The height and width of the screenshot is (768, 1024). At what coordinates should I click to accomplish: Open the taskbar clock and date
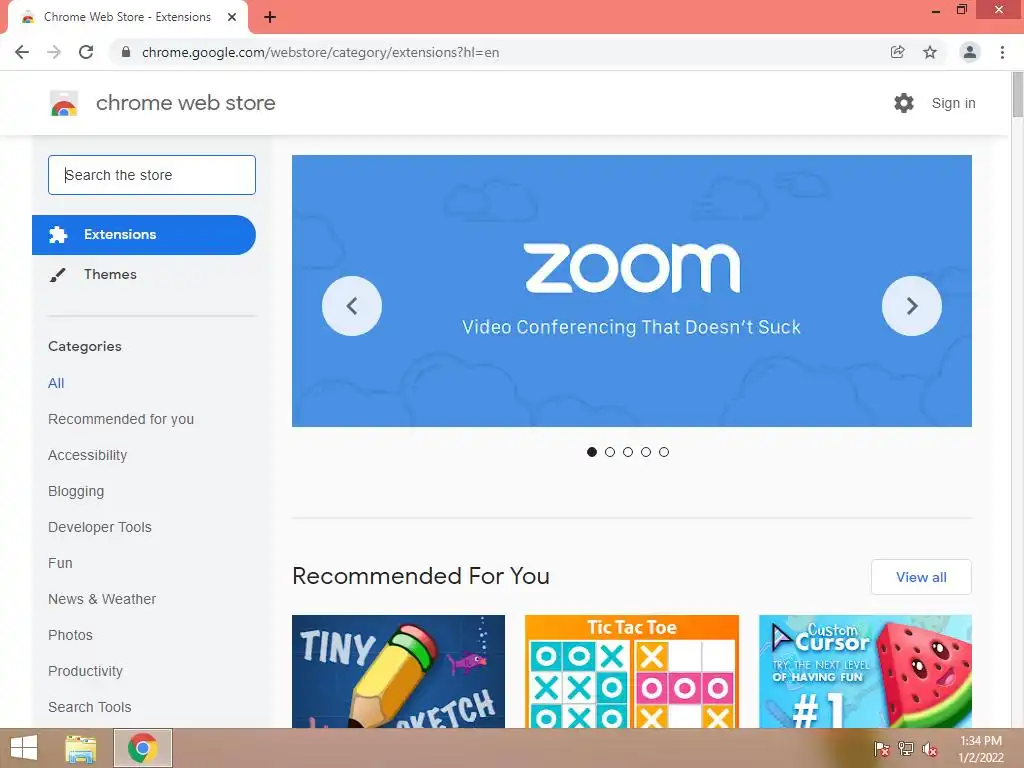981,749
